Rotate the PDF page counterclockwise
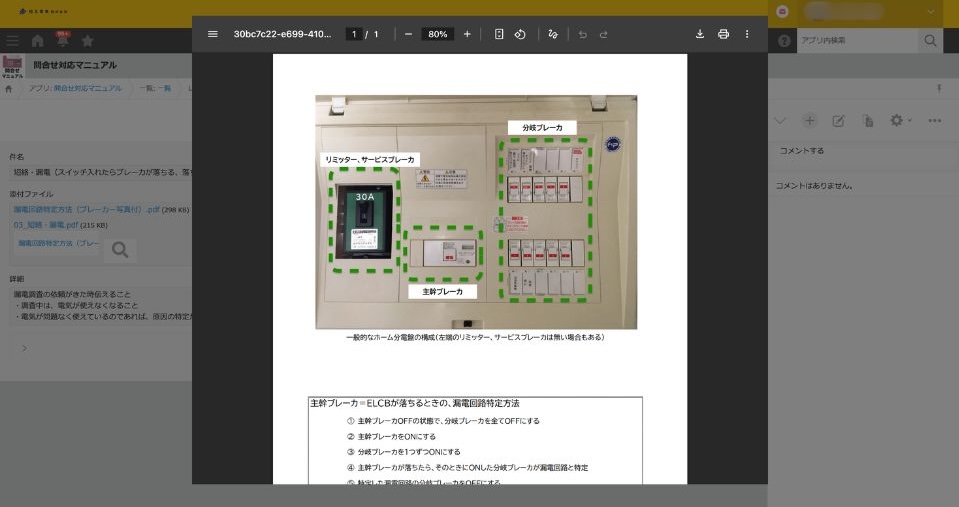The height and width of the screenshot is (507, 959). pyautogui.click(x=520, y=34)
